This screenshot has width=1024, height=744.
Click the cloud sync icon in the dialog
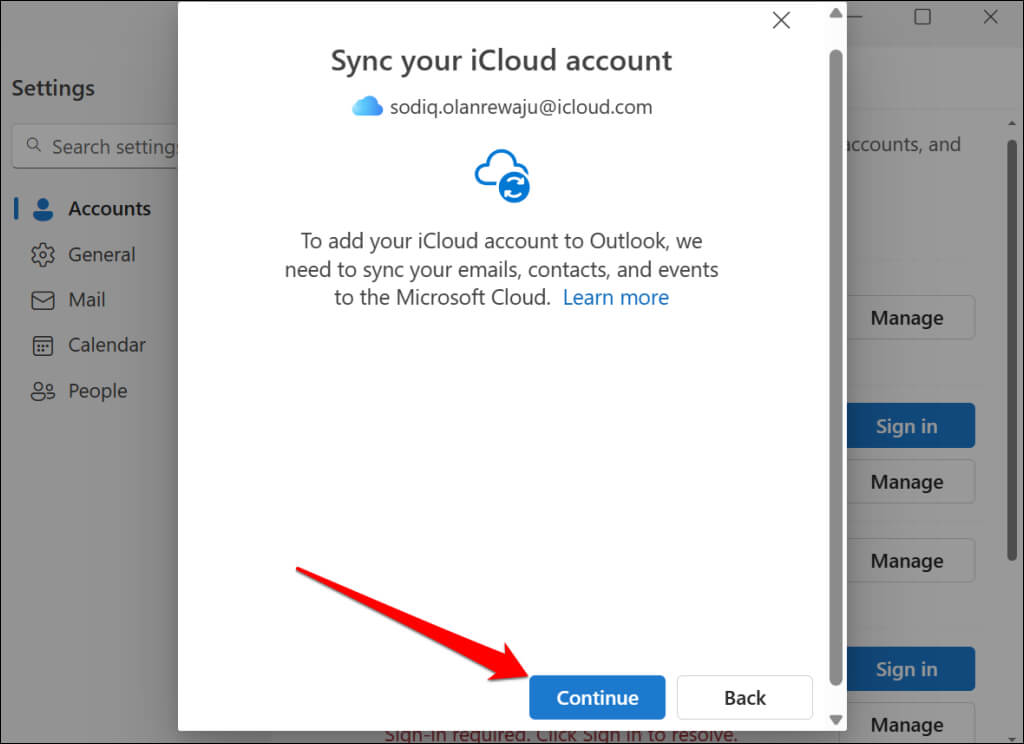pos(502,176)
